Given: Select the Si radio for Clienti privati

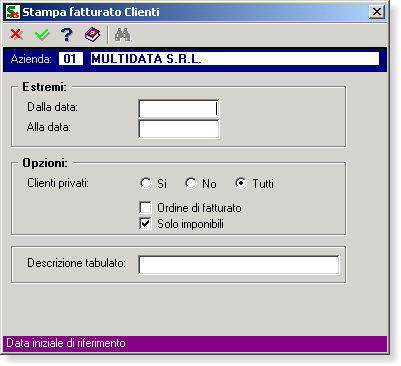Looking at the screenshot, I should 146,183.
